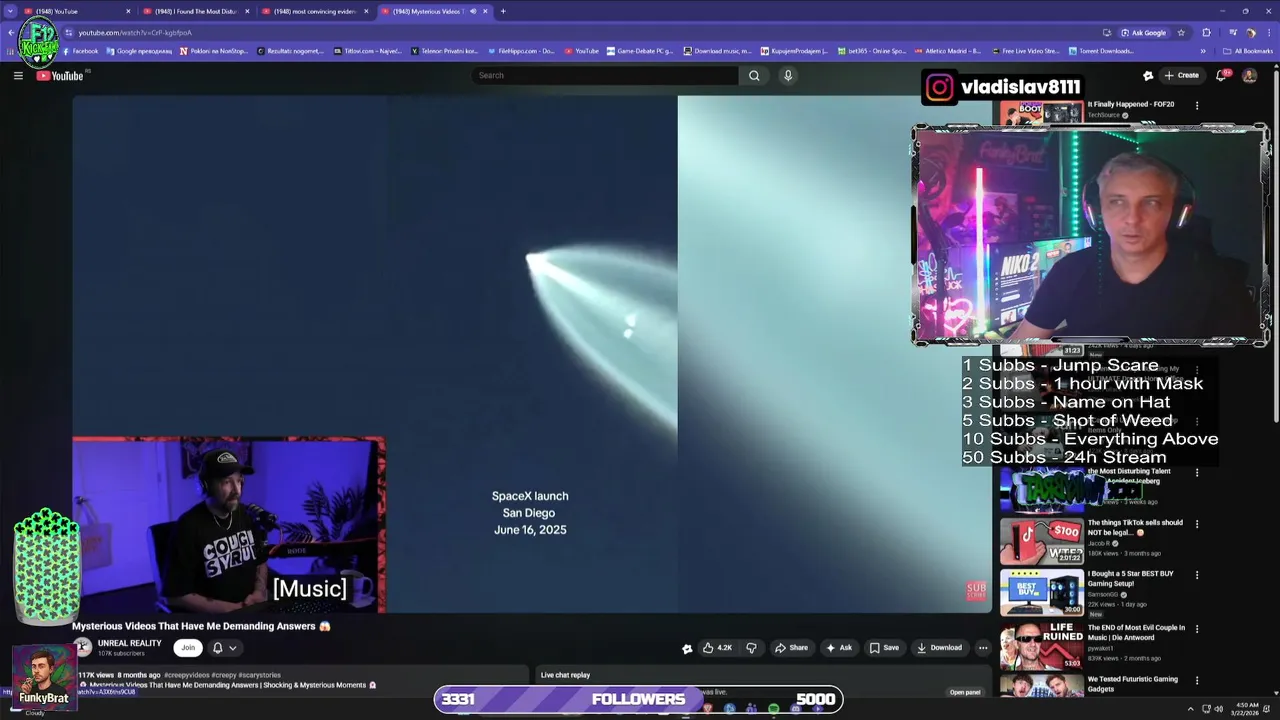
Task: Open the UNREAL REALITY channel avatar
Action: (x=82, y=648)
